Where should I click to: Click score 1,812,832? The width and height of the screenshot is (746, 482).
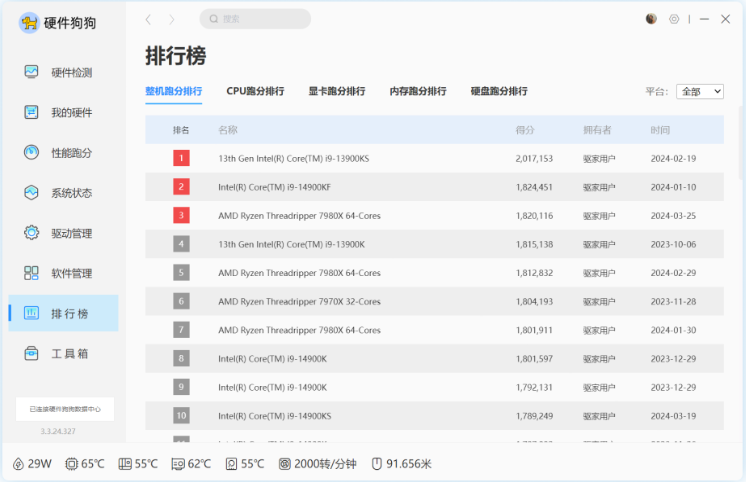[534, 273]
